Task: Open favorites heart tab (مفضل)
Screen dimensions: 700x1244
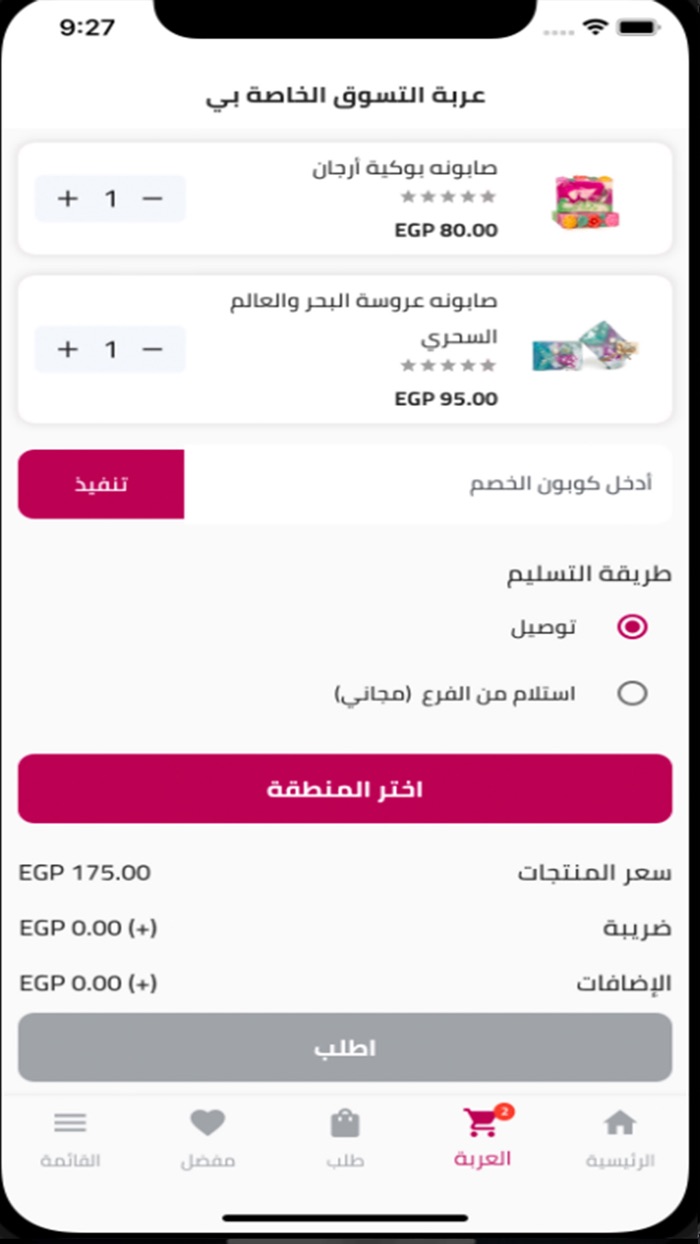Action: [x=208, y=1137]
